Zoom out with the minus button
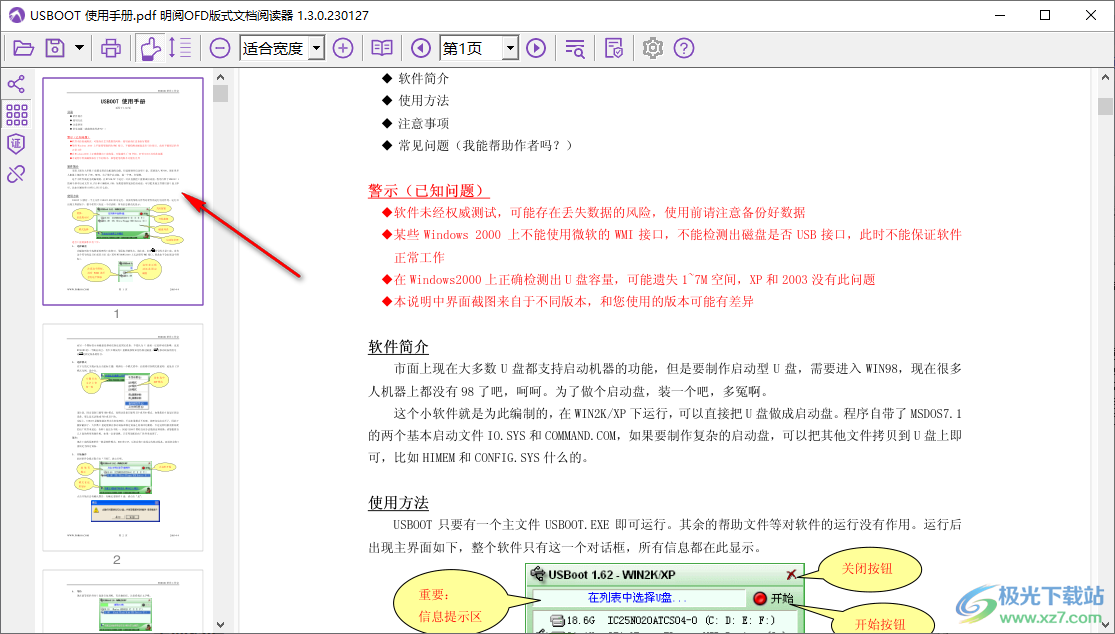 220,48
